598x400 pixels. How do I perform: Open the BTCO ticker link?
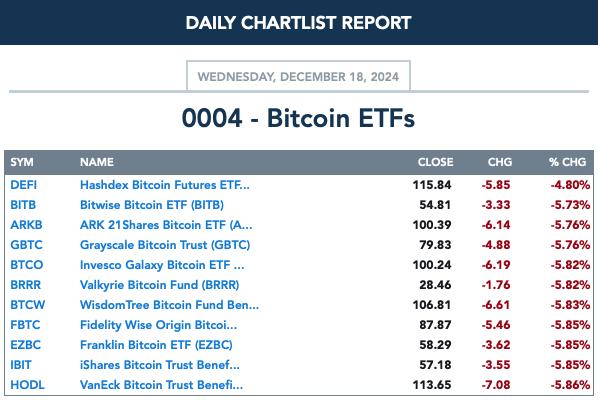[x=27, y=265]
